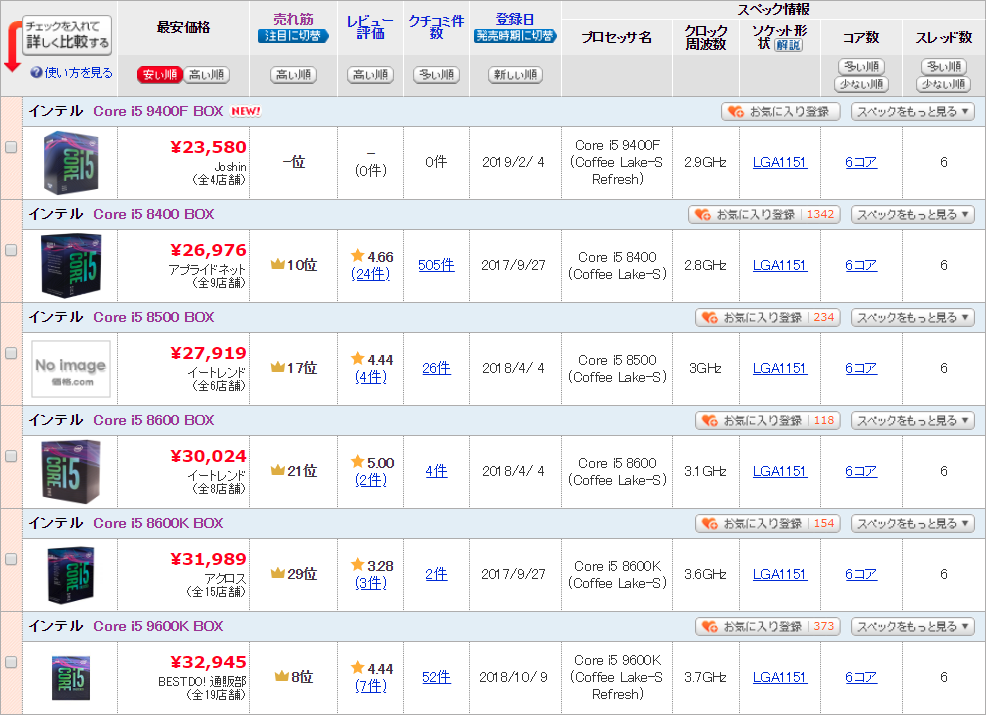Viewport: 986px width, 715px height.
Task: Open the Core i5 8500 BOX product link
Action: coord(153,318)
